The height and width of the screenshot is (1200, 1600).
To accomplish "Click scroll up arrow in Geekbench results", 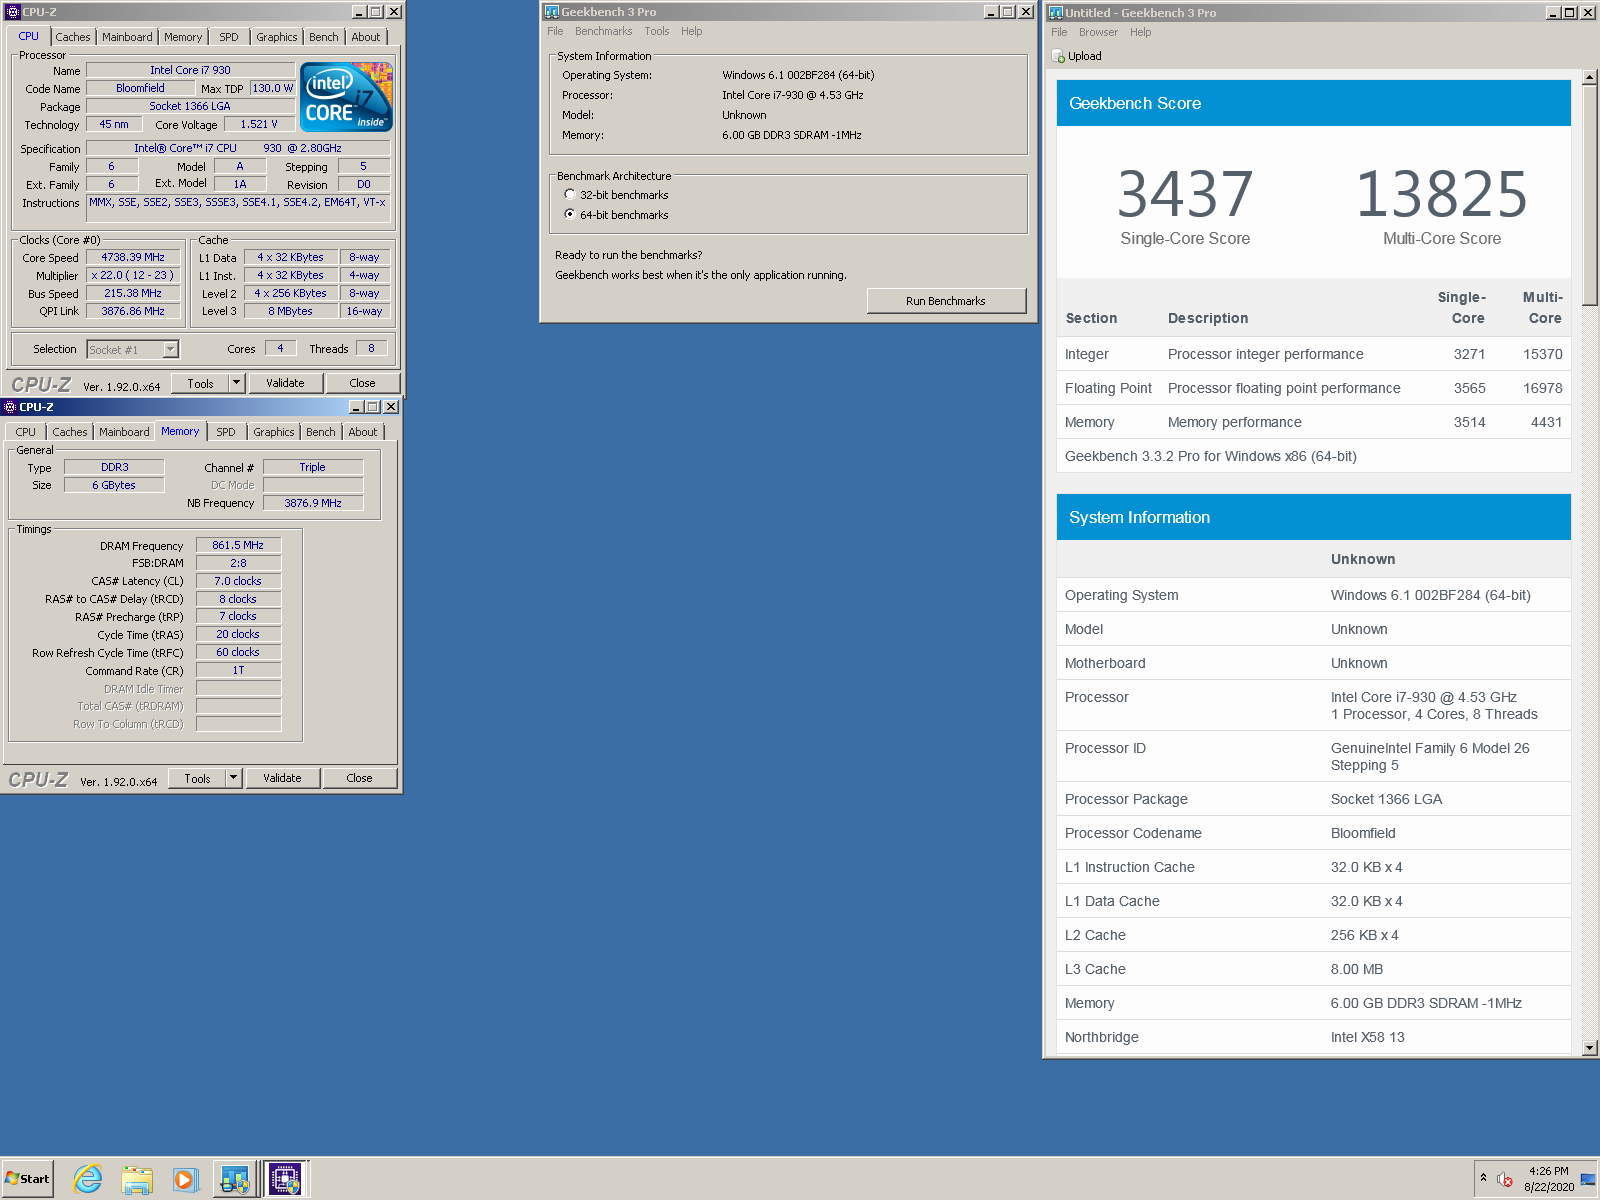I will (1590, 77).
